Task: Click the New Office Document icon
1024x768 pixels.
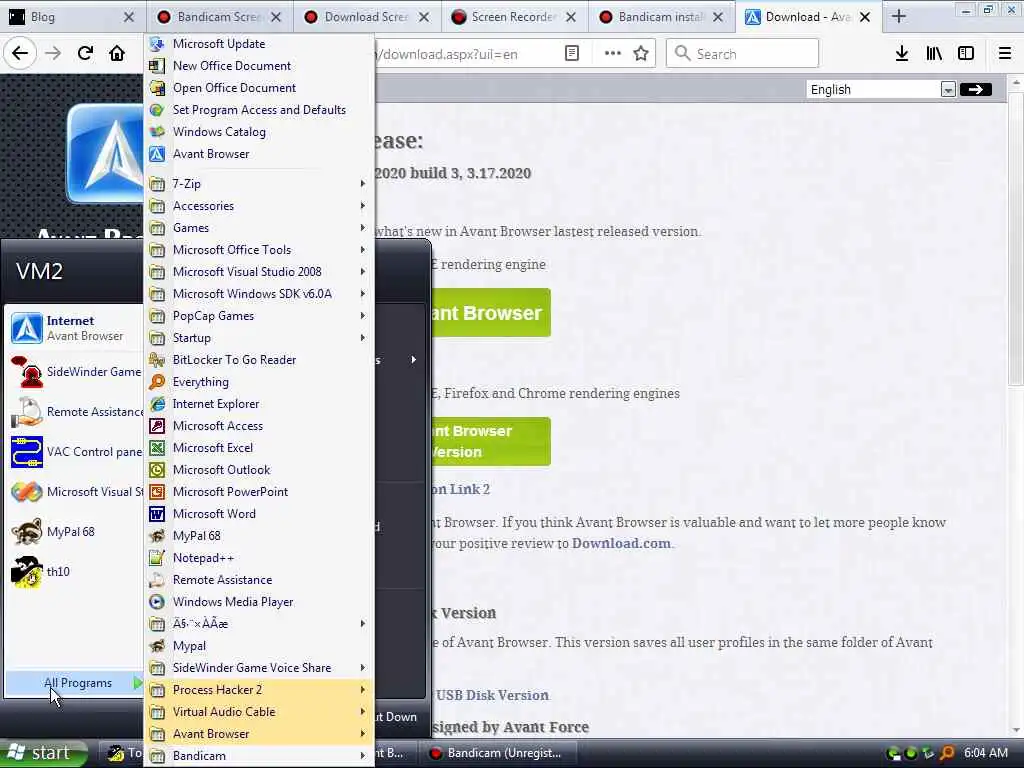Action: click(157, 66)
